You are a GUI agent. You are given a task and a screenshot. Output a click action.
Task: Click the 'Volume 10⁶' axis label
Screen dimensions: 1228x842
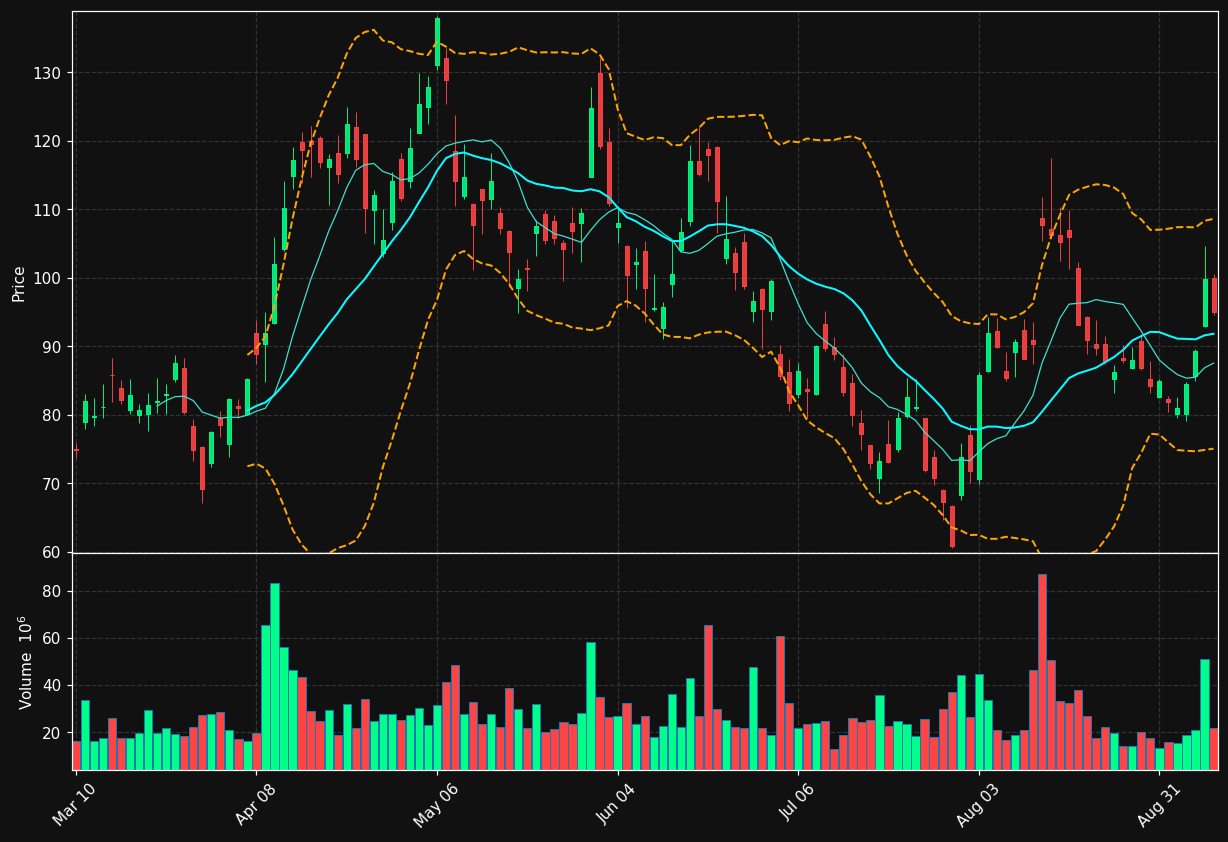[x=25, y=662]
